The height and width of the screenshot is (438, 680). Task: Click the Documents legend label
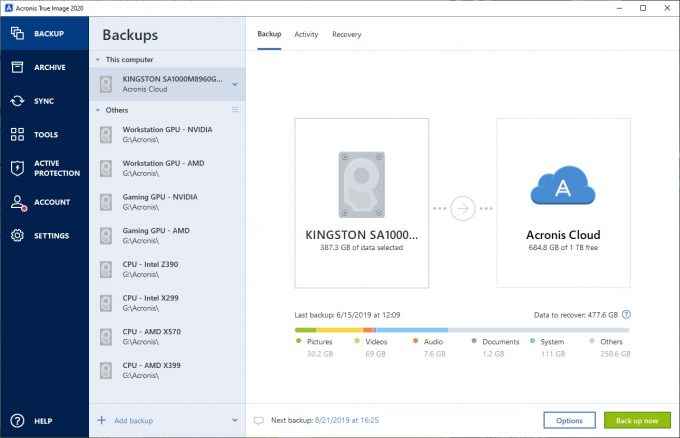click(500, 342)
